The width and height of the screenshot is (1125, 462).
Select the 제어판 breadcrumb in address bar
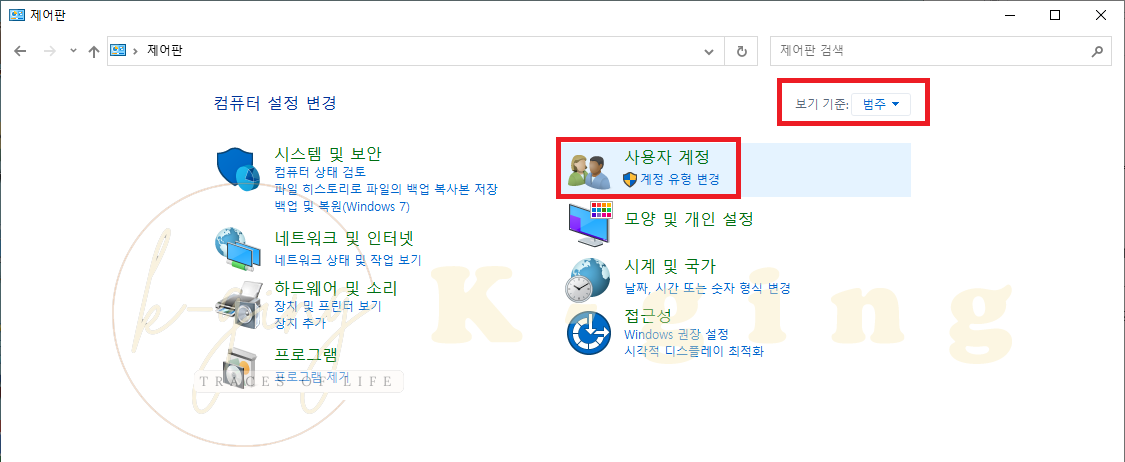[x=164, y=51]
